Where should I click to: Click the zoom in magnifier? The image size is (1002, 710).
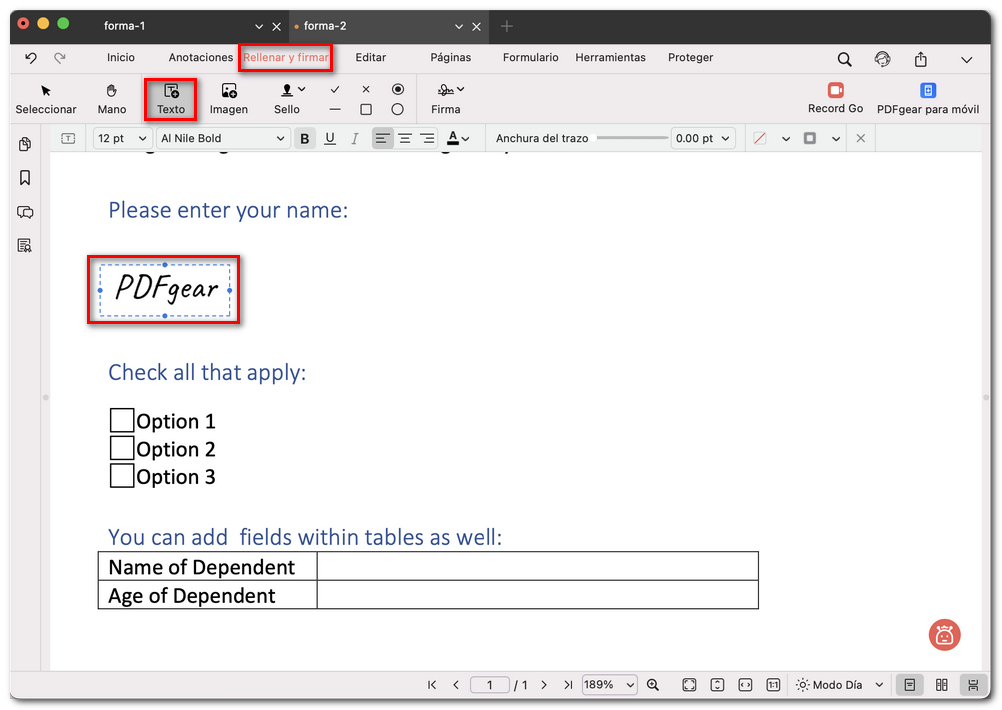(653, 685)
